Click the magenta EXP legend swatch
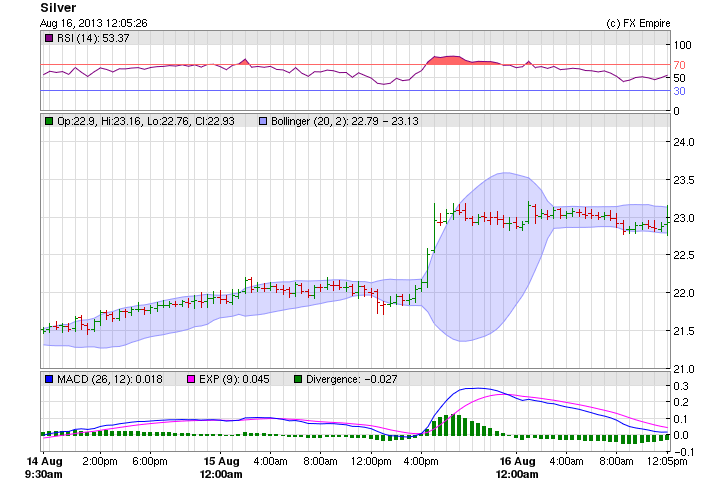The width and height of the screenshot is (710, 487). (191, 379)
